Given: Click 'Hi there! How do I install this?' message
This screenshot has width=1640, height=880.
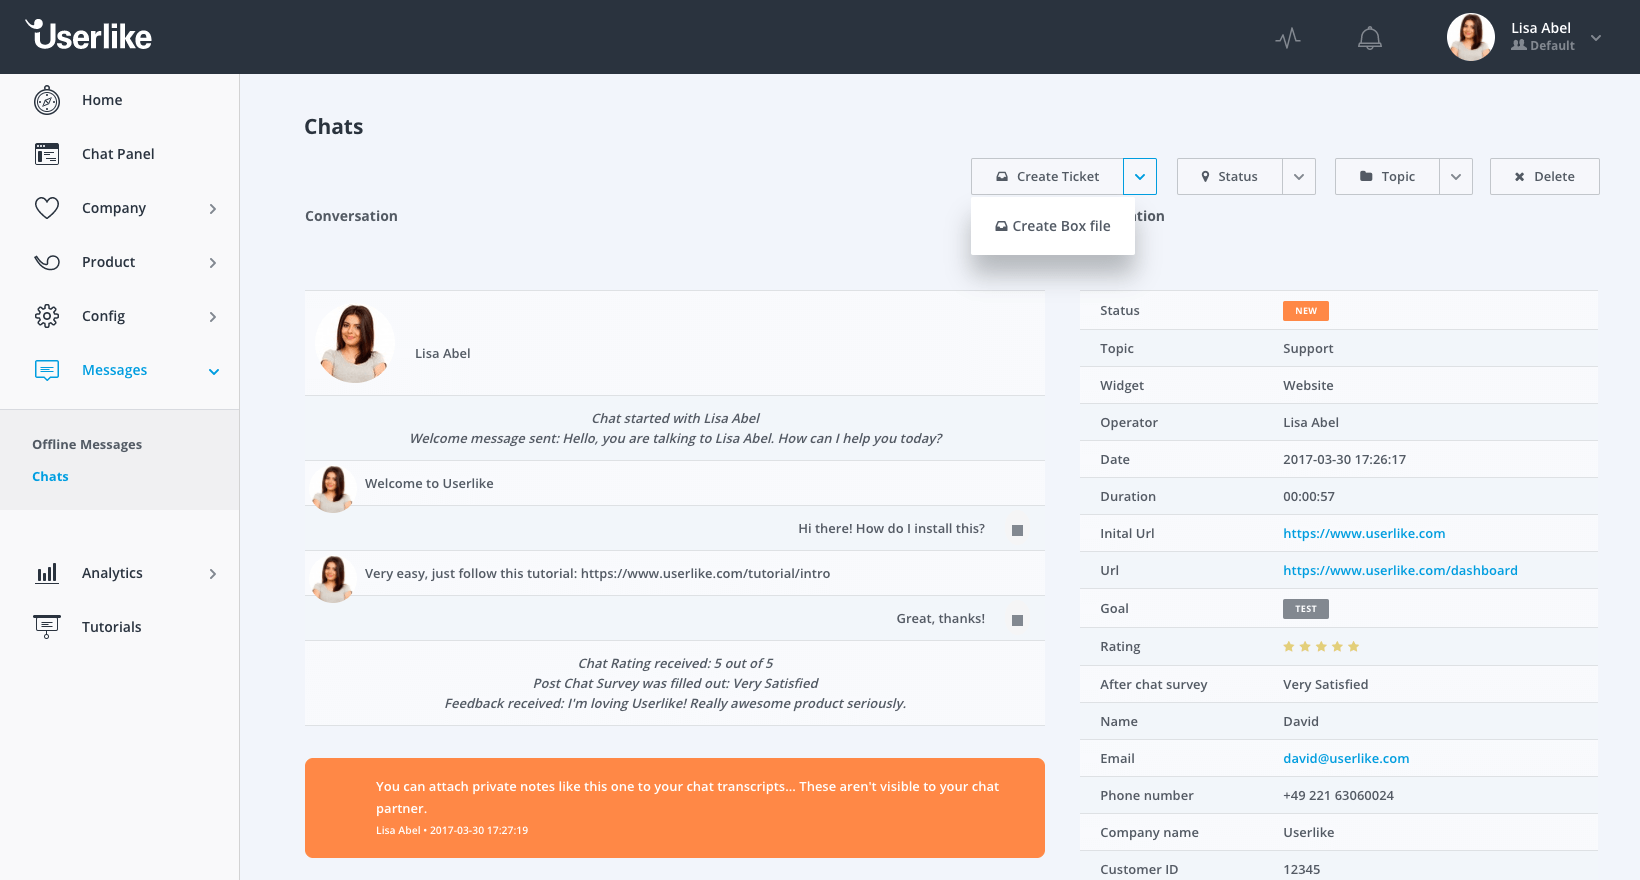Looking at the screenshot, I should [891, 528].
